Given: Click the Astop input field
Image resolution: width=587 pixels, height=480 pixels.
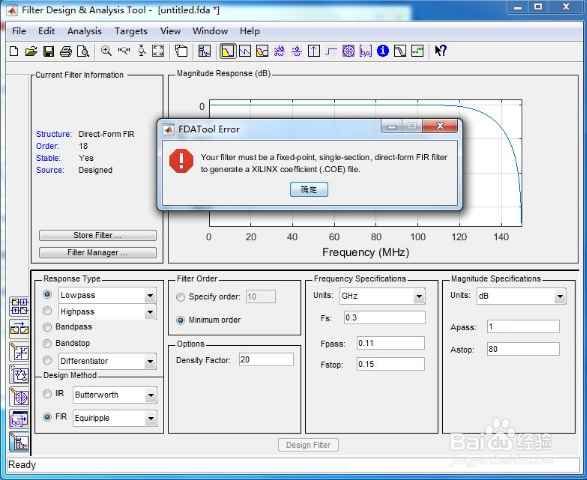Looking at the screenshot, I should (x=523, y=349).
